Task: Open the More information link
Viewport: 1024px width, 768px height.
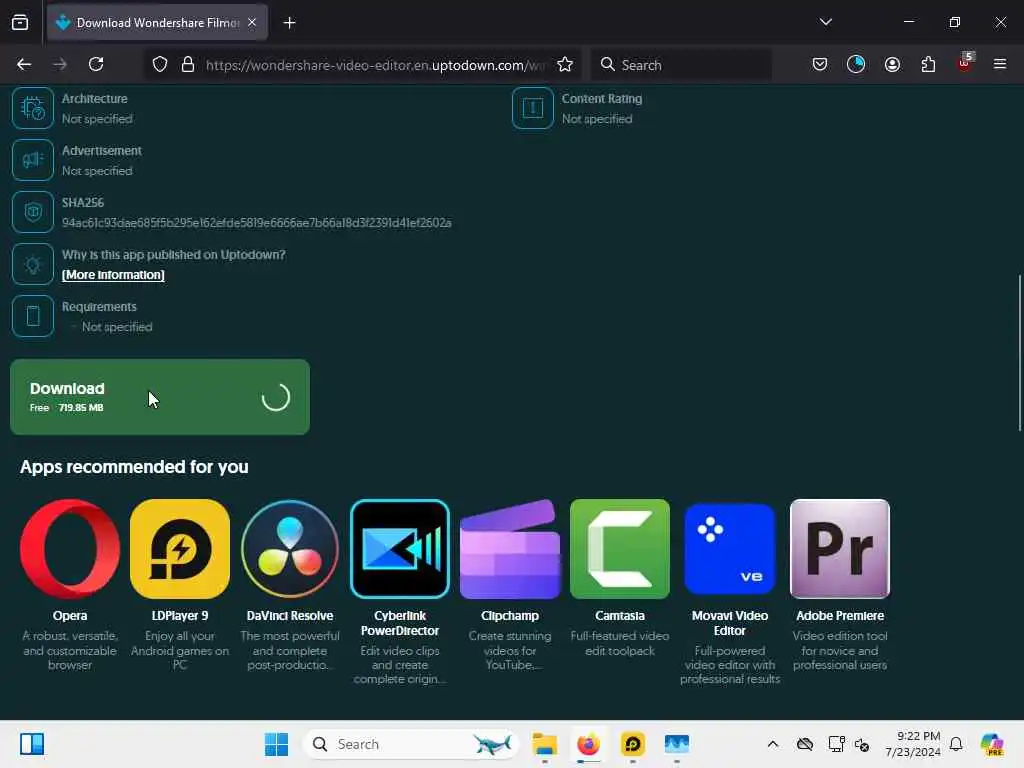Action: pos(113,275)
